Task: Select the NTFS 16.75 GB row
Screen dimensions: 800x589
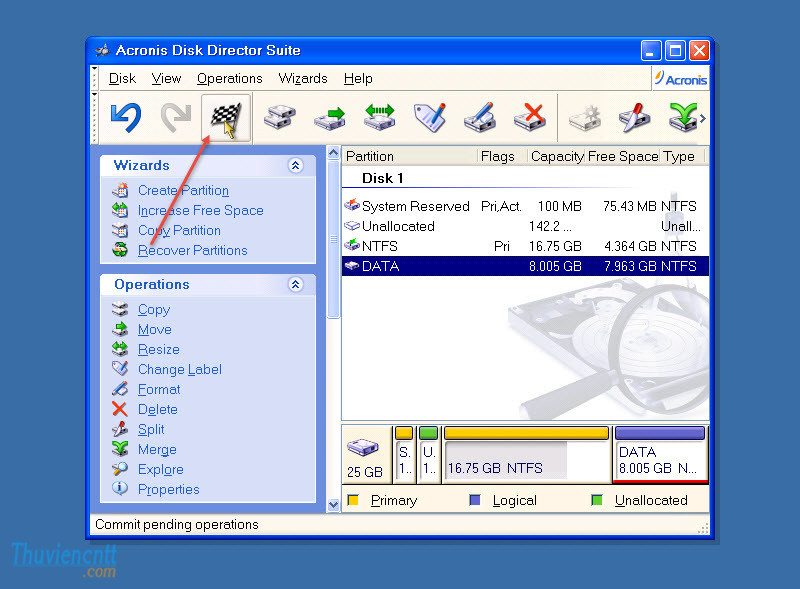Action: click(525, 246)
